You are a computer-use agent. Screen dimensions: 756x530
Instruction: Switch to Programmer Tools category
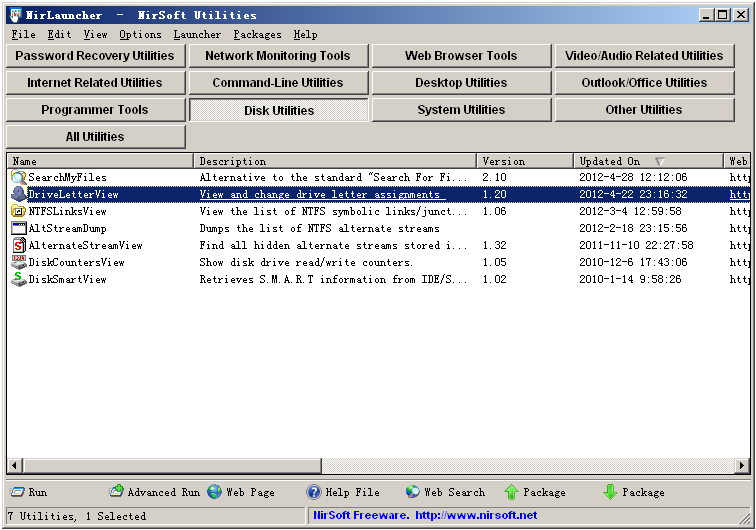tap(95, 110)
